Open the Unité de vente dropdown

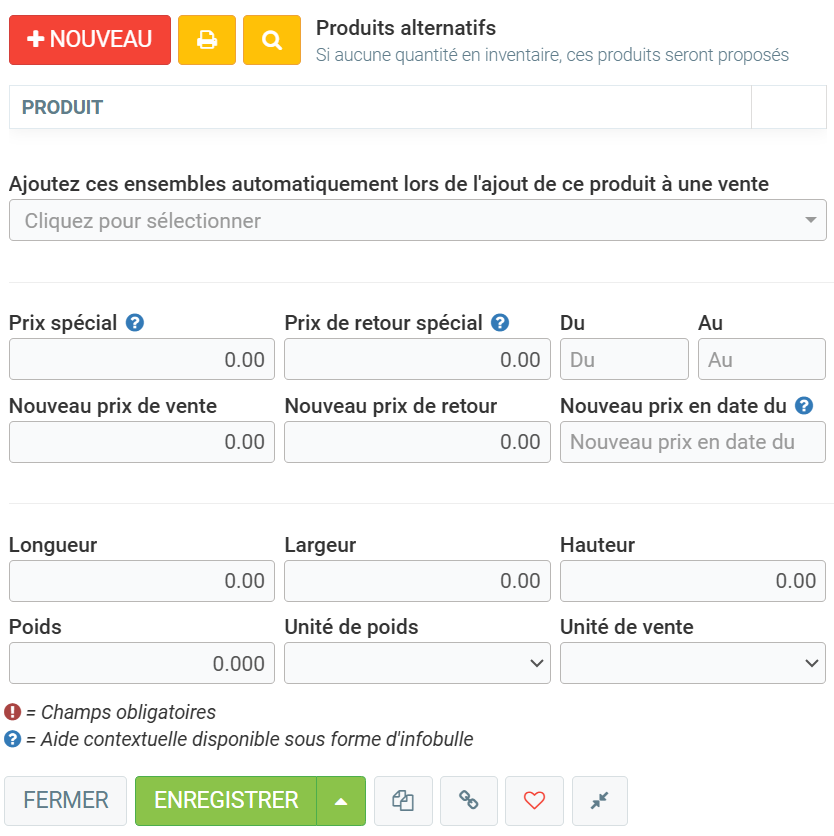(693, 662)
